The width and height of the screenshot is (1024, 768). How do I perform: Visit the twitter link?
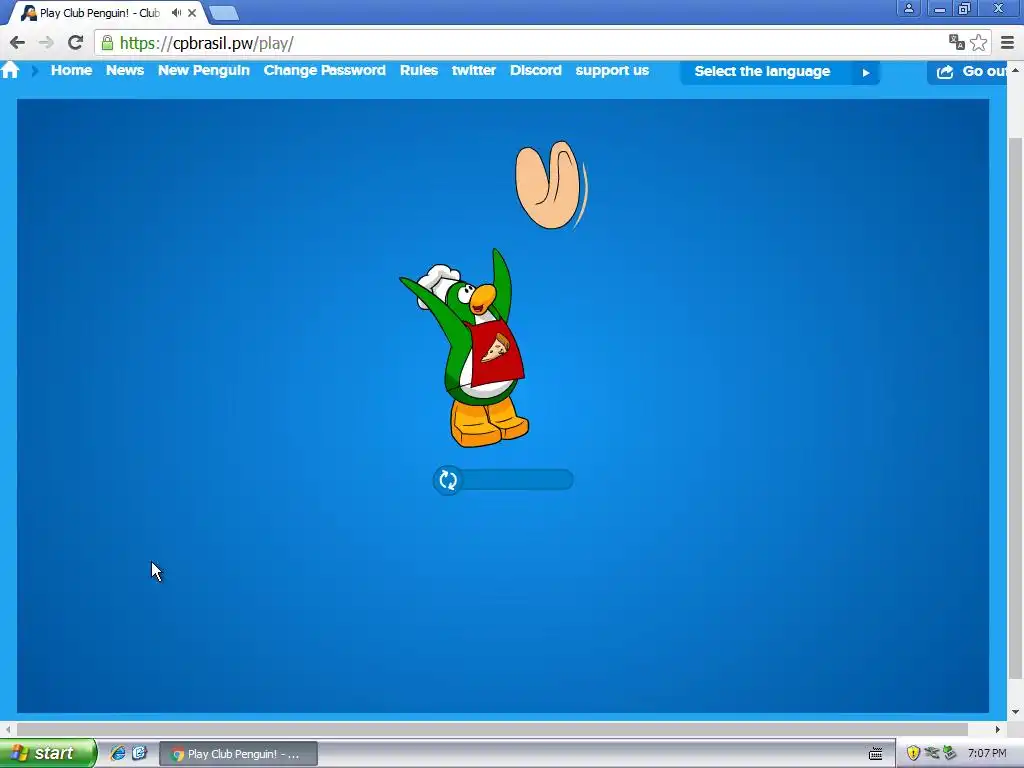click(x=473, y=71)
